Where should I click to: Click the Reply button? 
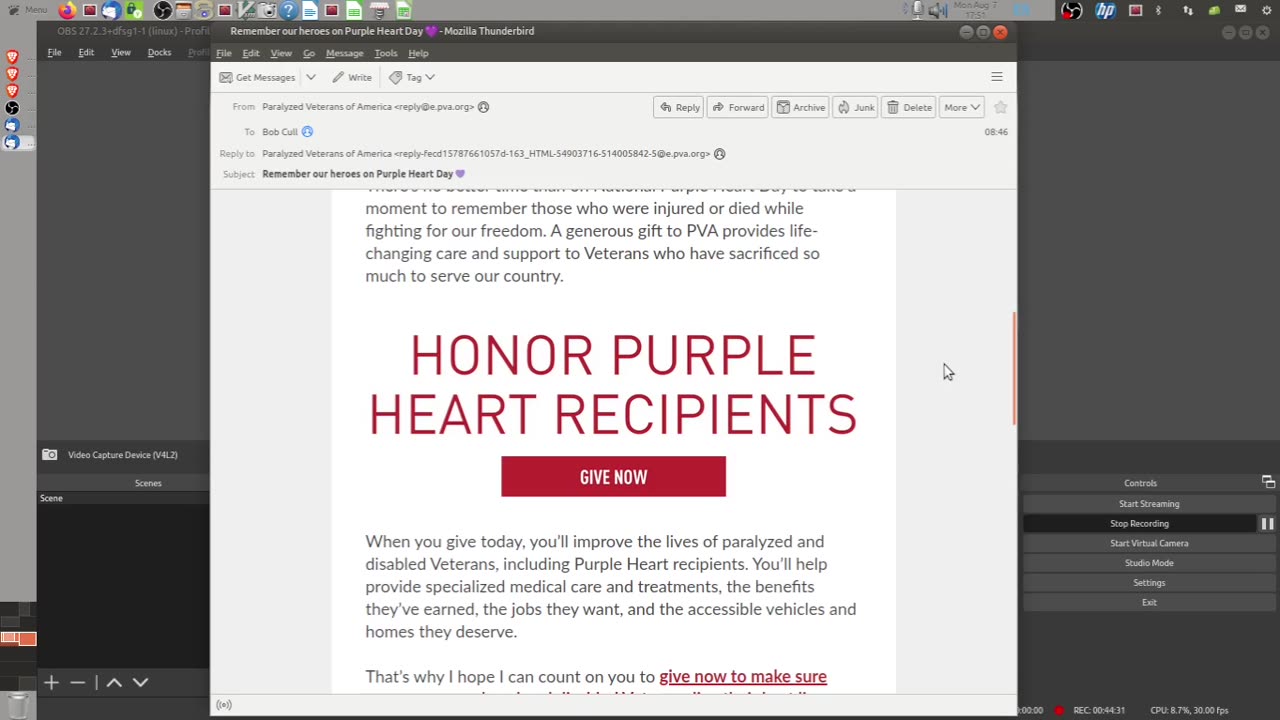point(678,107)
